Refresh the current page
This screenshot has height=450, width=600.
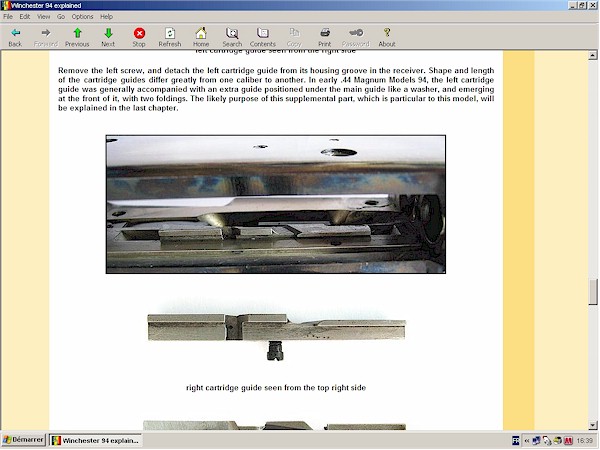pyautogui.click(x=170, y=37)
